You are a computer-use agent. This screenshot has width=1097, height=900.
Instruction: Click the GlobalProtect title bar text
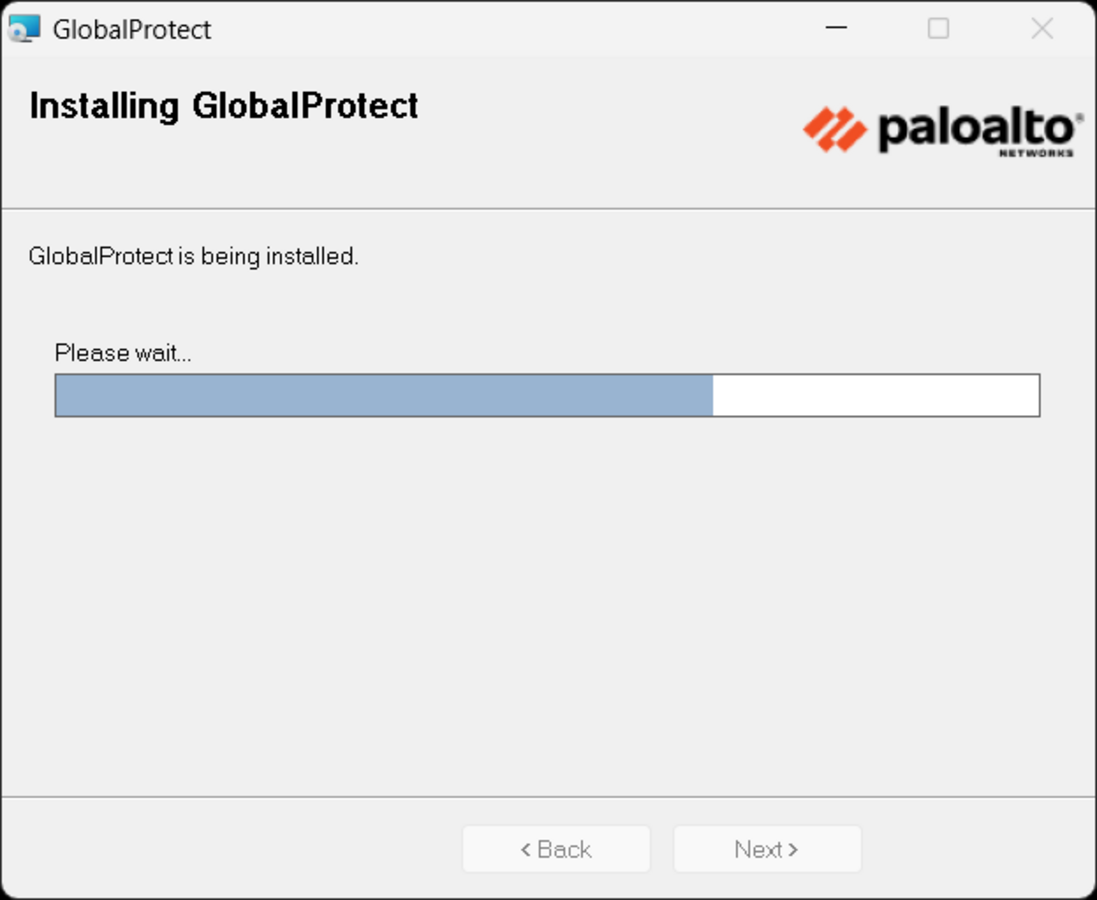(x=132, y=29)
